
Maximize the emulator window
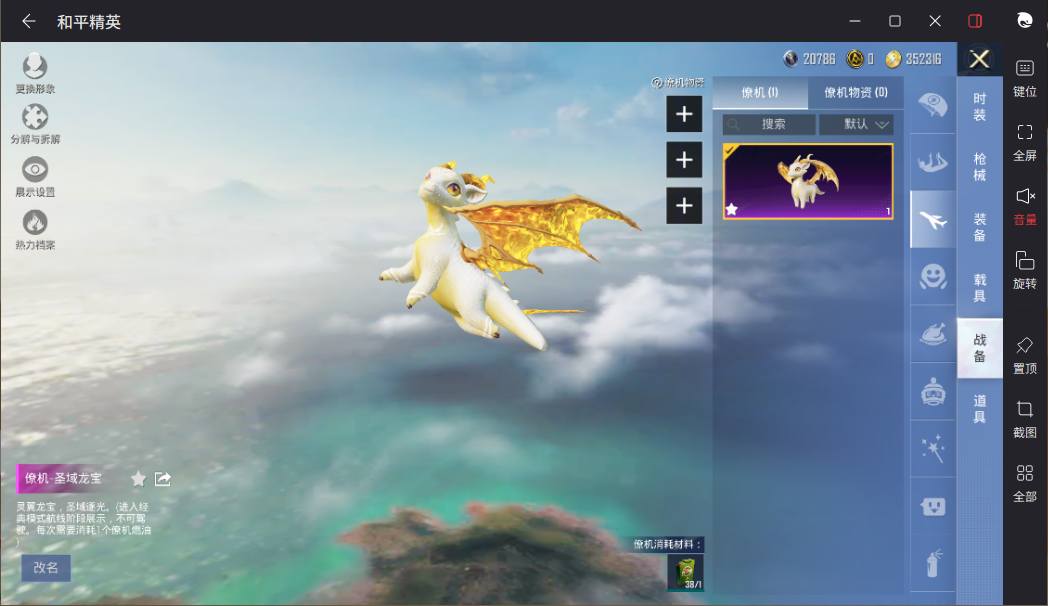click(x=895, y=21)
